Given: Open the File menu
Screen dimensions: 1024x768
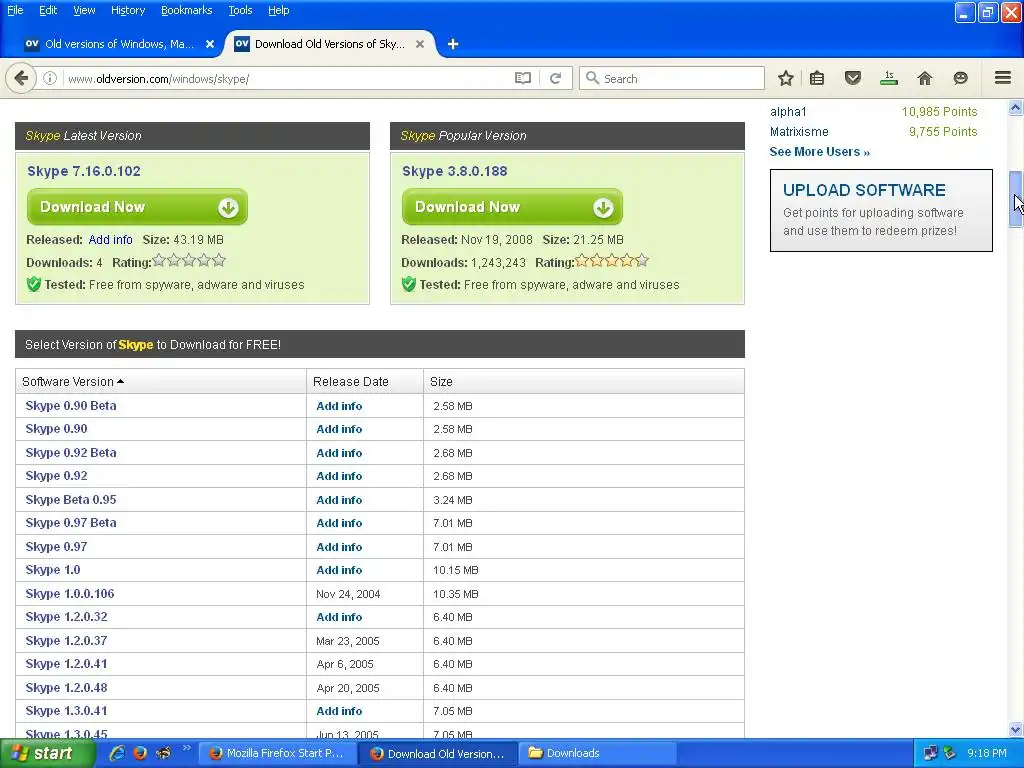Looking at the screenshot, I should tap(15, 10).
